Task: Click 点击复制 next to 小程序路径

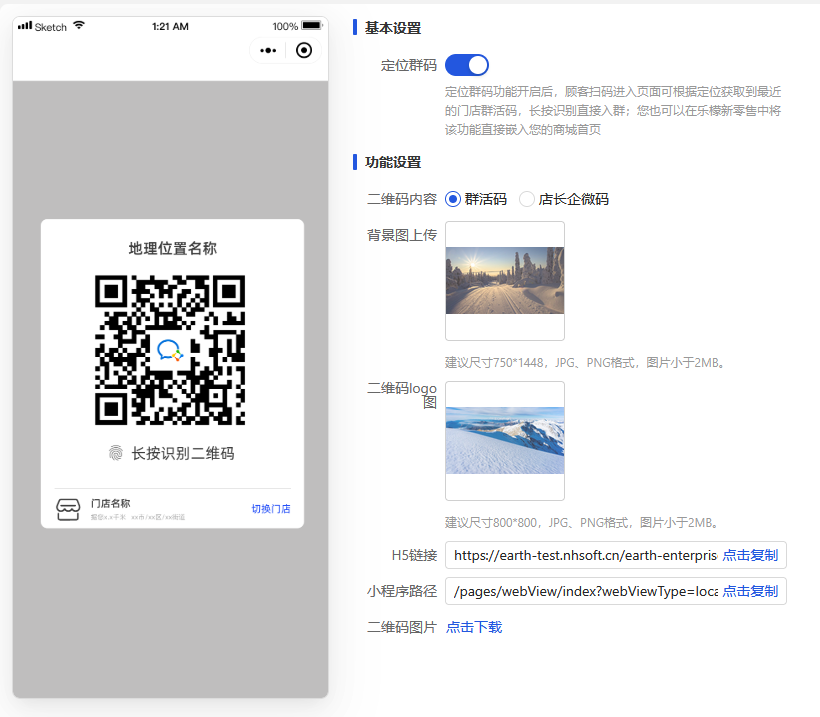Action: click(750, 591)
